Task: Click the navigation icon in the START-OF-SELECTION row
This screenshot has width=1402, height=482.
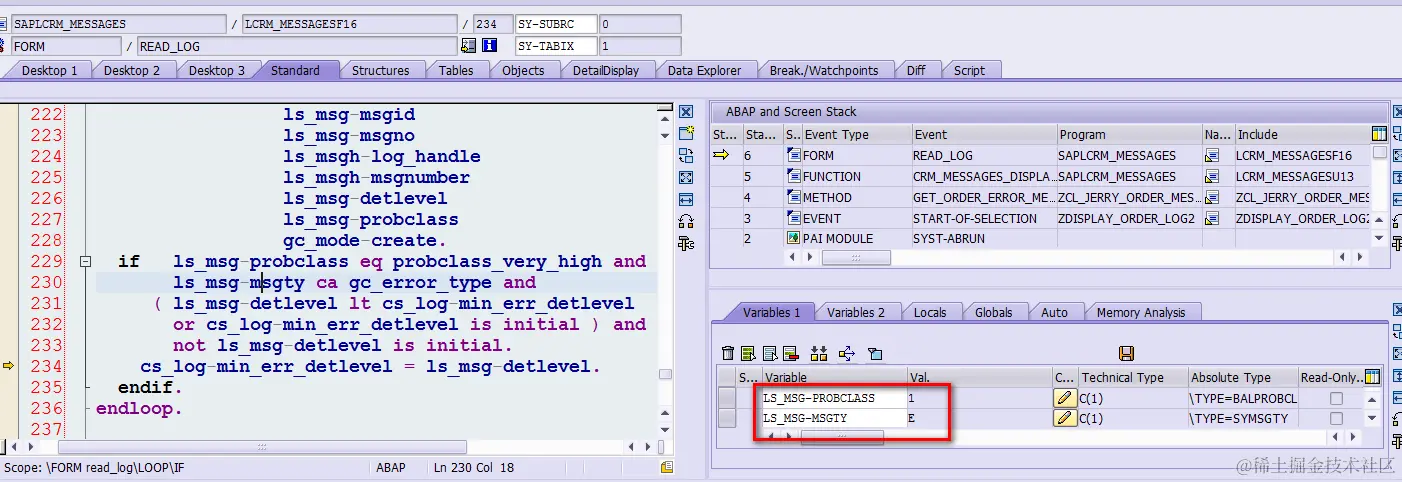Action: coord(1212,218)
